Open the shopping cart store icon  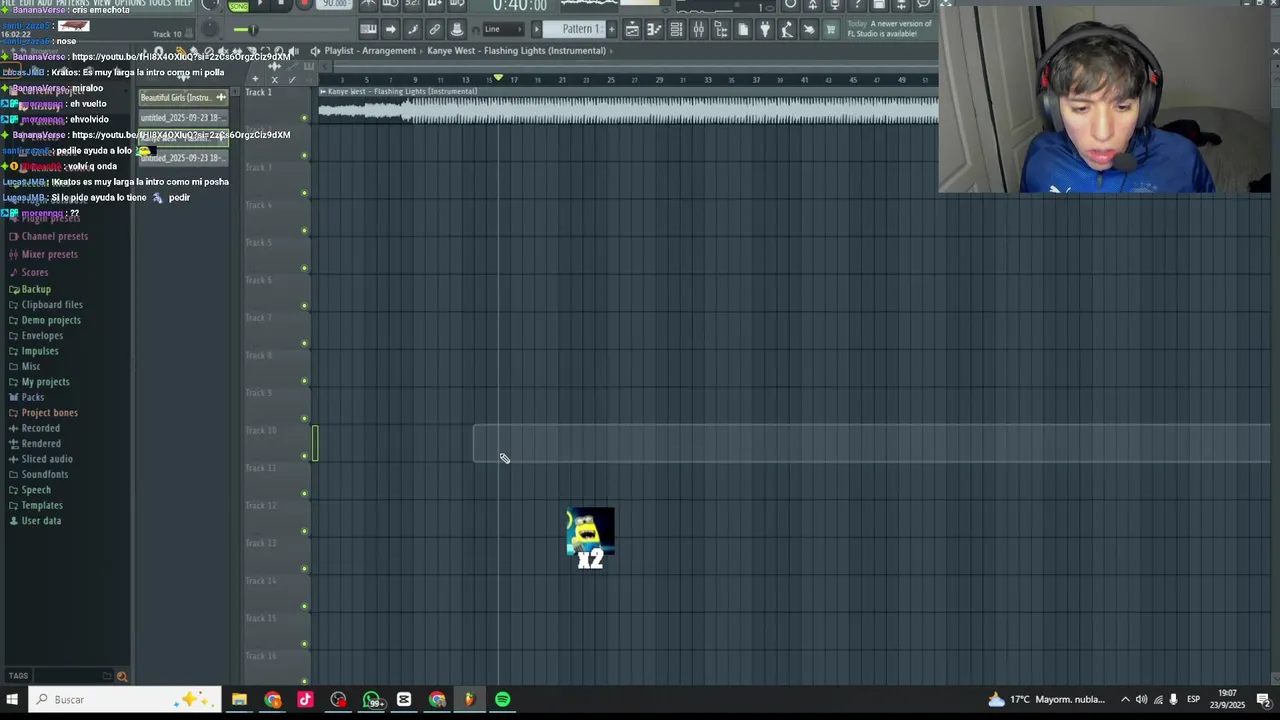[x=831, y=30]
